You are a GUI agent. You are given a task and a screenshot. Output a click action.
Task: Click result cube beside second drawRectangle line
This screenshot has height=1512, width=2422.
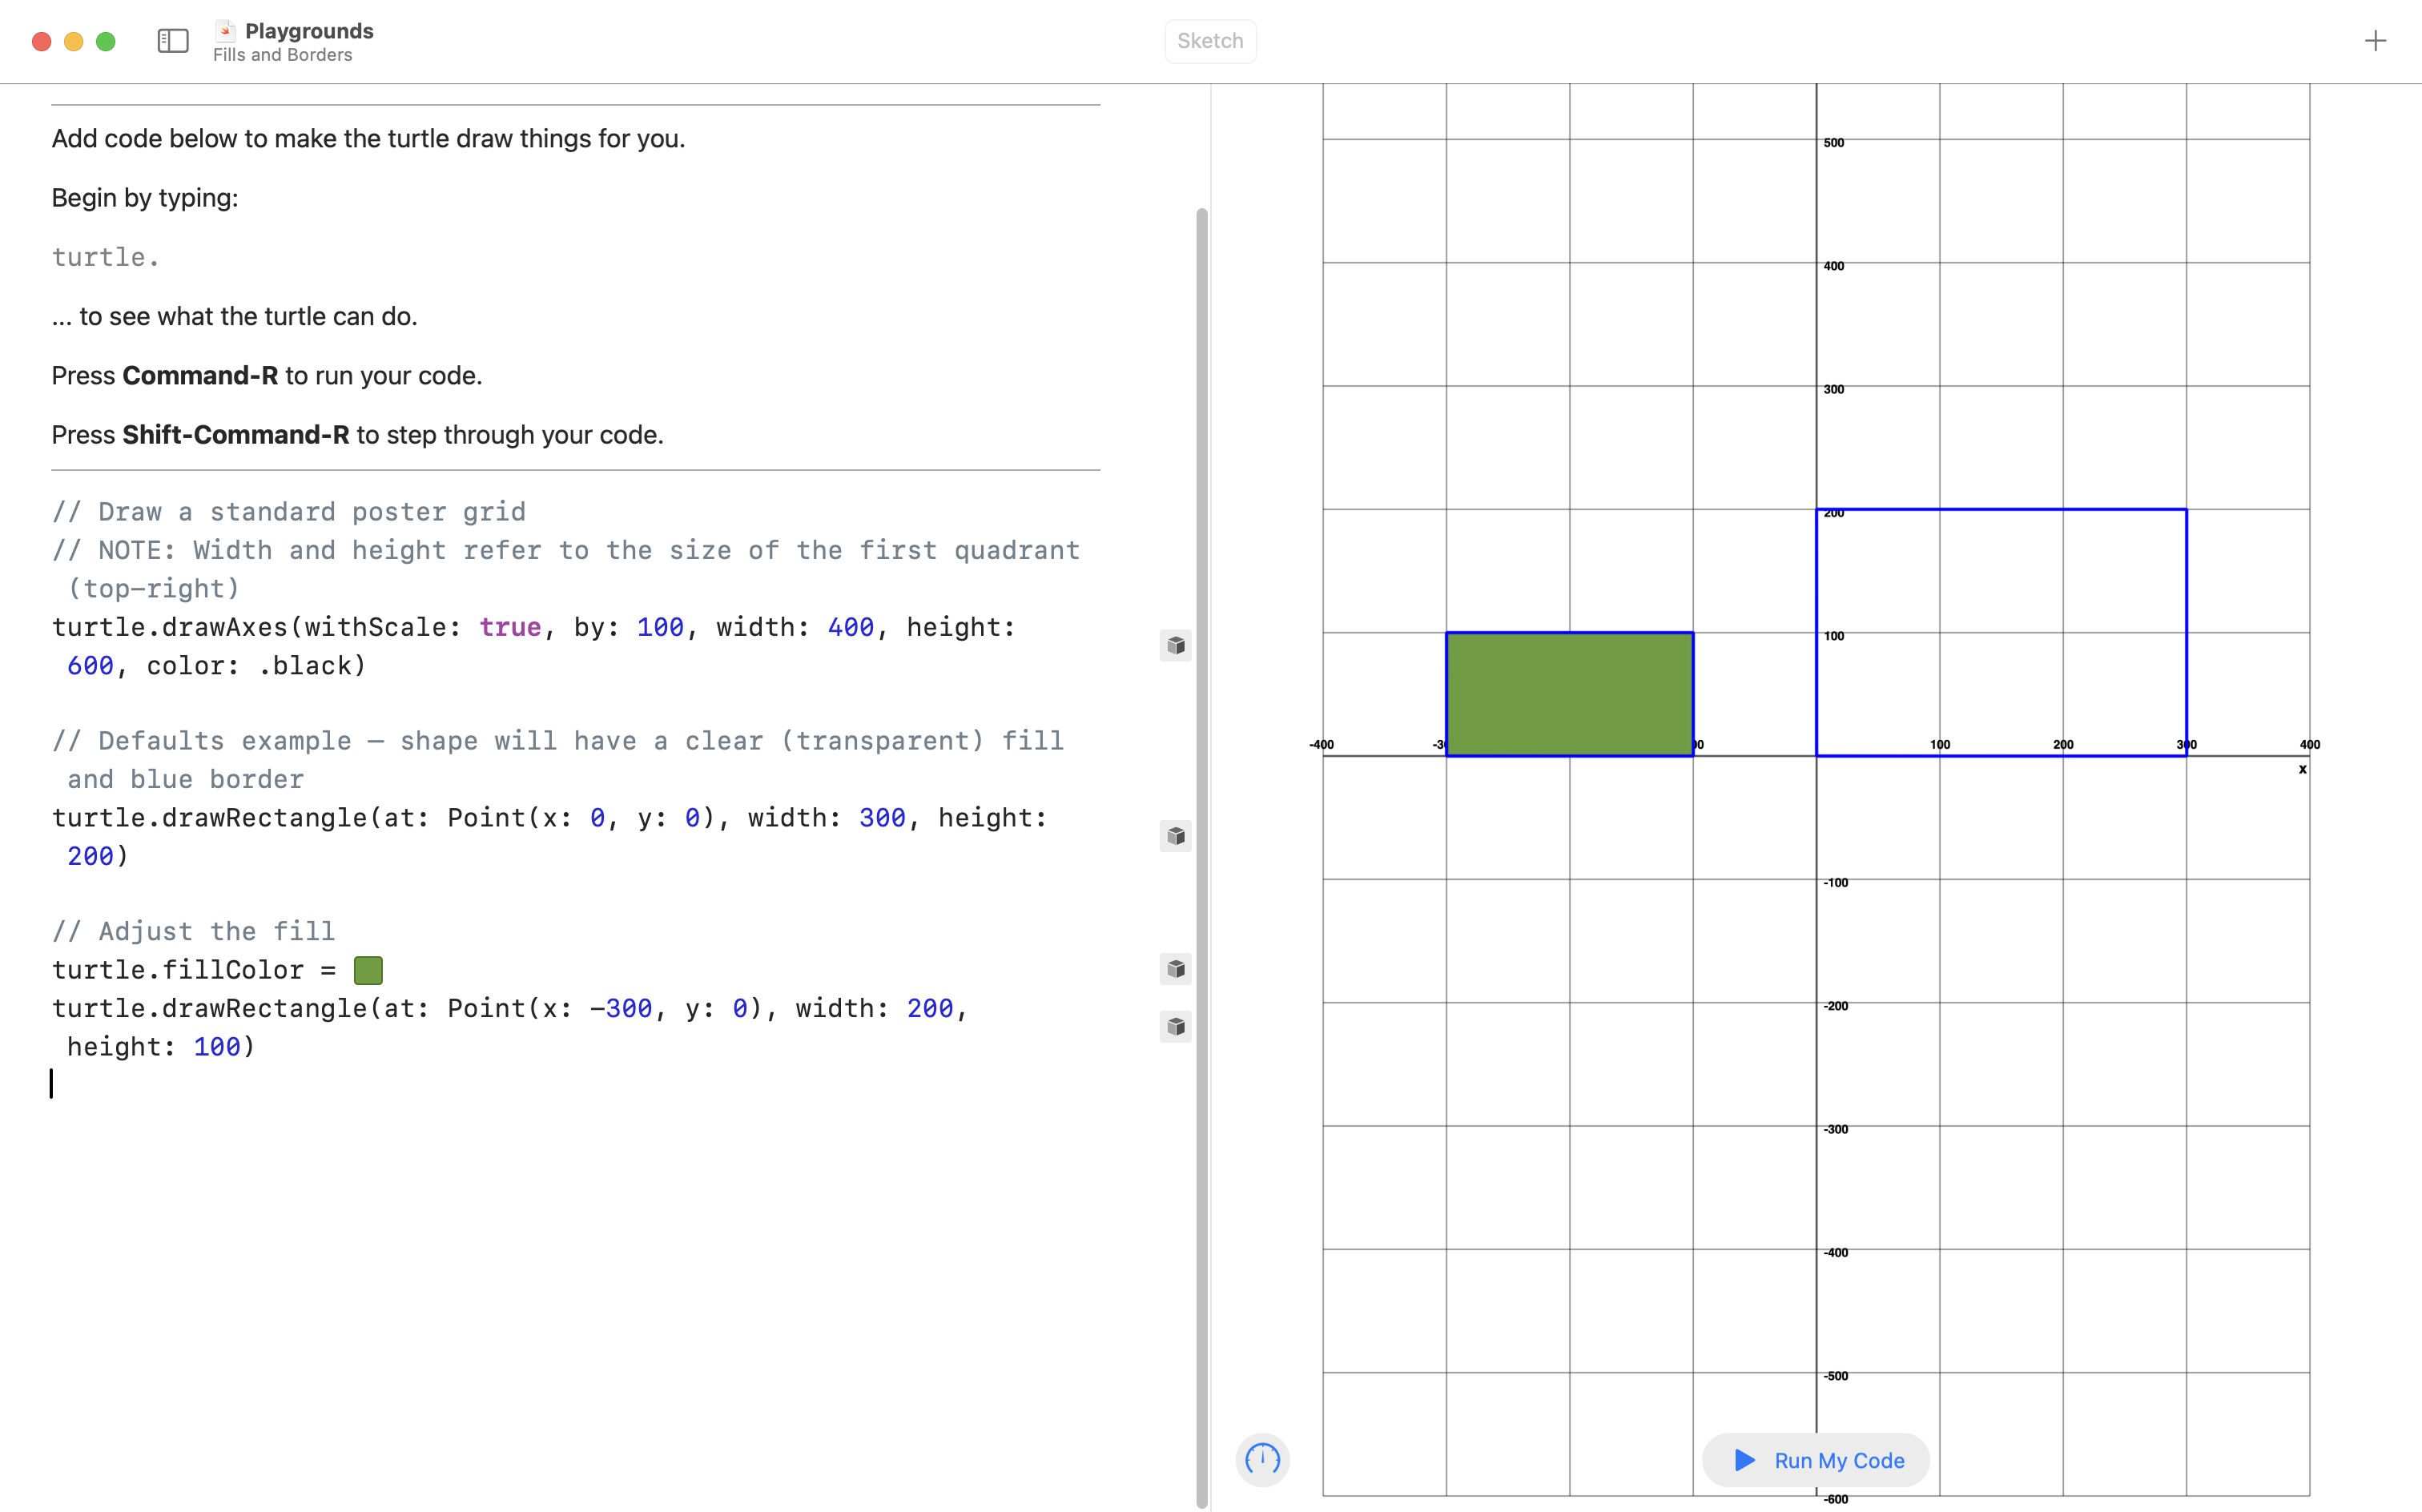[x=1176, y=1027]
